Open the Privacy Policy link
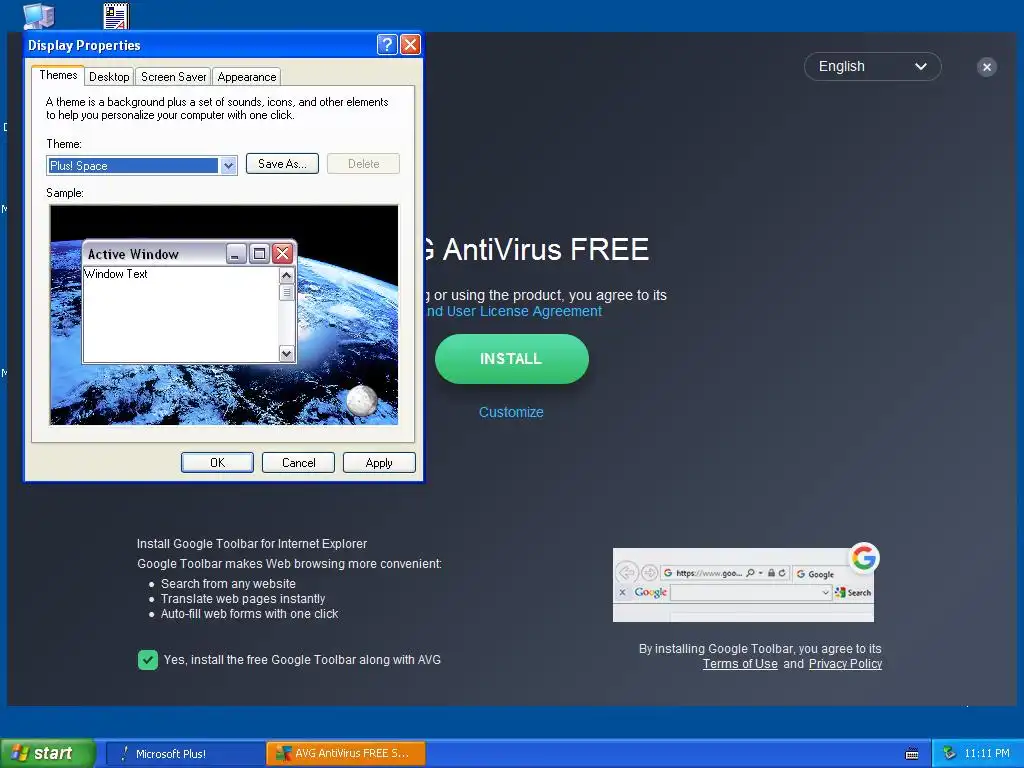The width and height of the screenshot is (1024, 768). 845,664
